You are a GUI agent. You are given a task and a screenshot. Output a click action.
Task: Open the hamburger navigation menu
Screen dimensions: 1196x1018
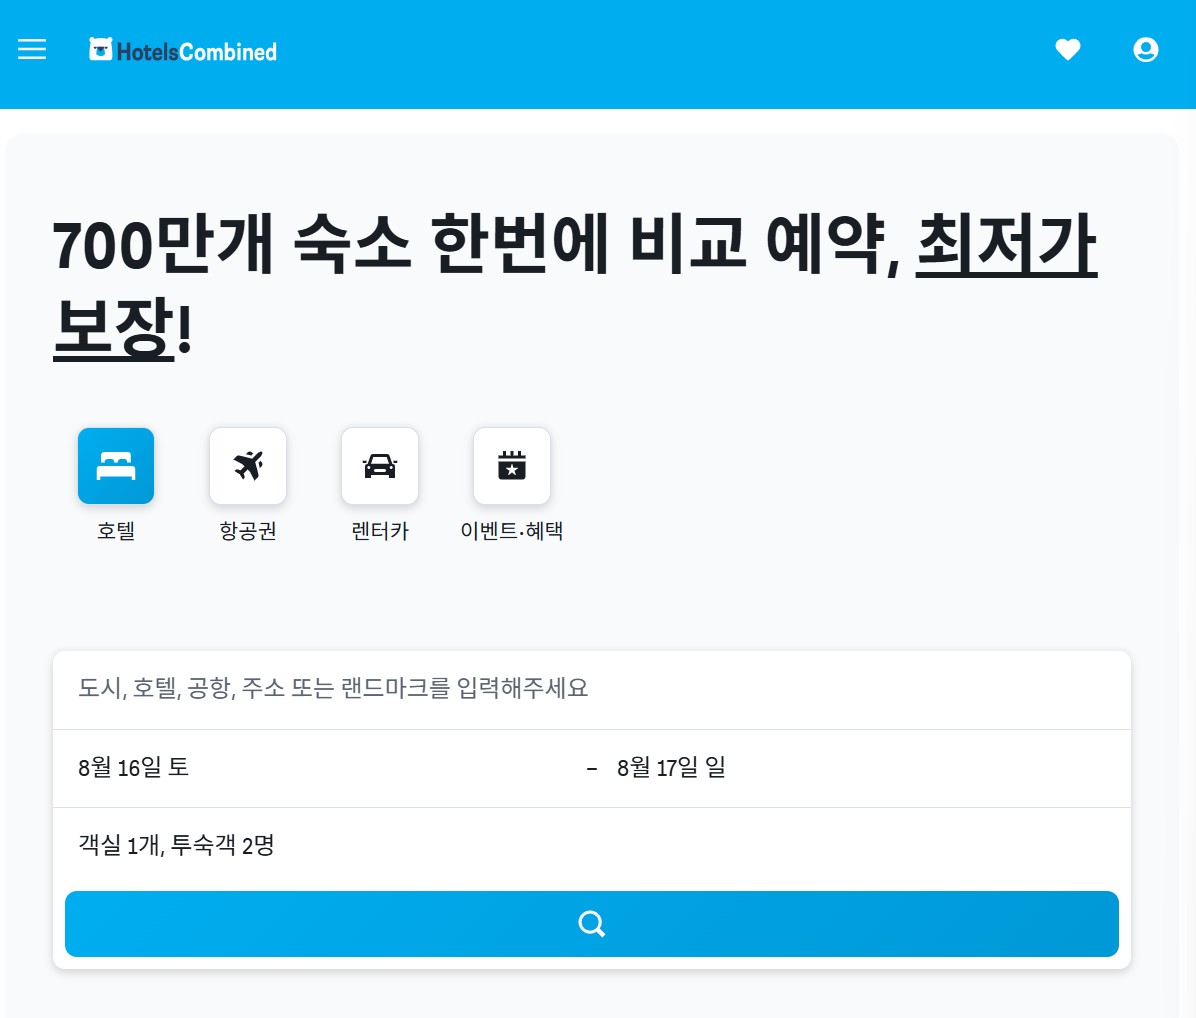32,50
